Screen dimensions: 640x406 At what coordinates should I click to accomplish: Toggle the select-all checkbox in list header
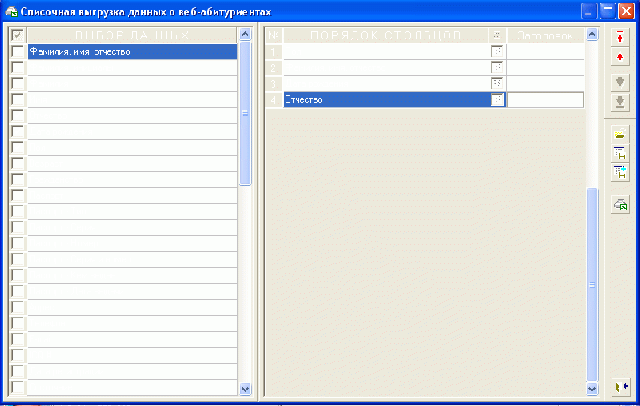click(x=17, y=35)
